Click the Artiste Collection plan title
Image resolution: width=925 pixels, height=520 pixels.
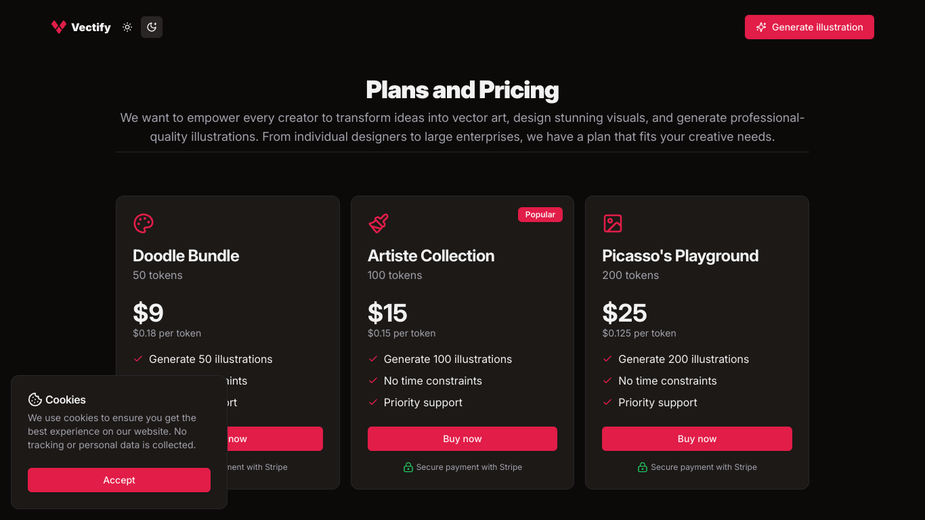pyautogui.click(x=431, y=256)
